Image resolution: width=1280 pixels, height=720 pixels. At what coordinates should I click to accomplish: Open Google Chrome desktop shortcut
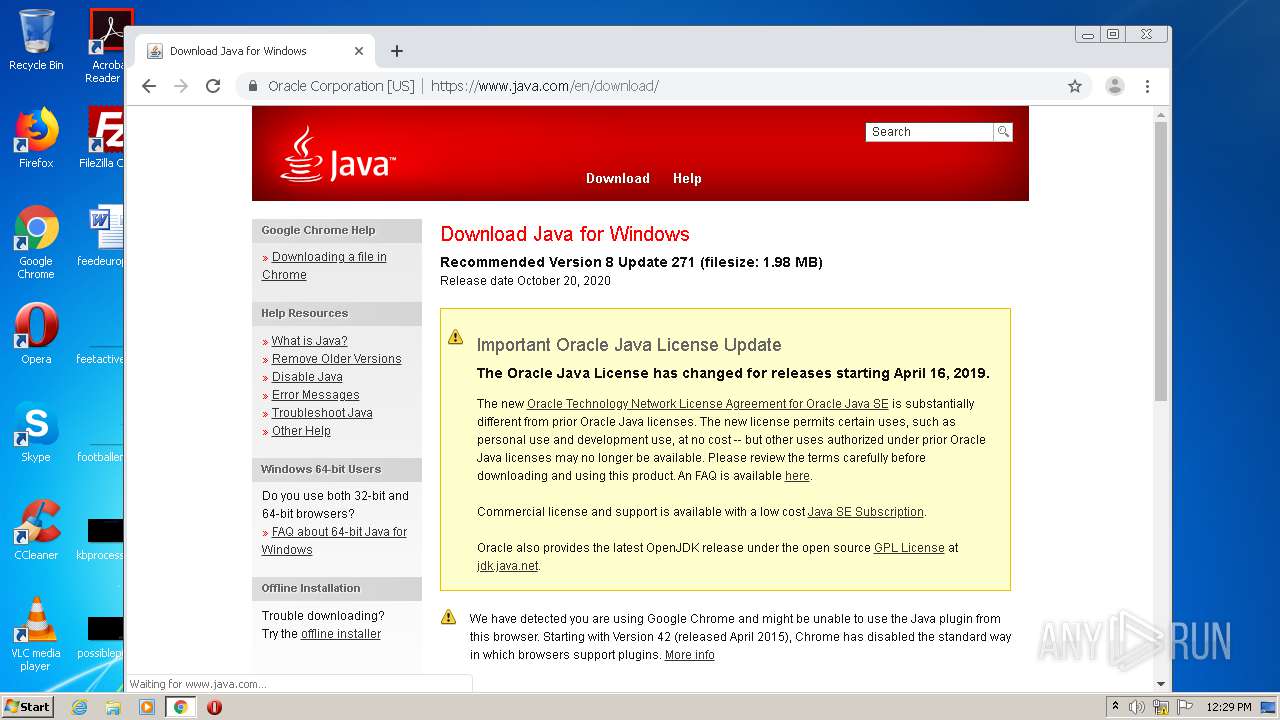[x=36, y=243]
